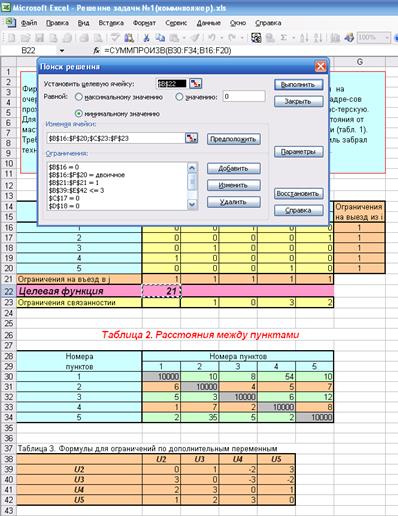Click the AutoSum sigma icon
Viewport: 398px width, 516px height.
coord(283,38)
